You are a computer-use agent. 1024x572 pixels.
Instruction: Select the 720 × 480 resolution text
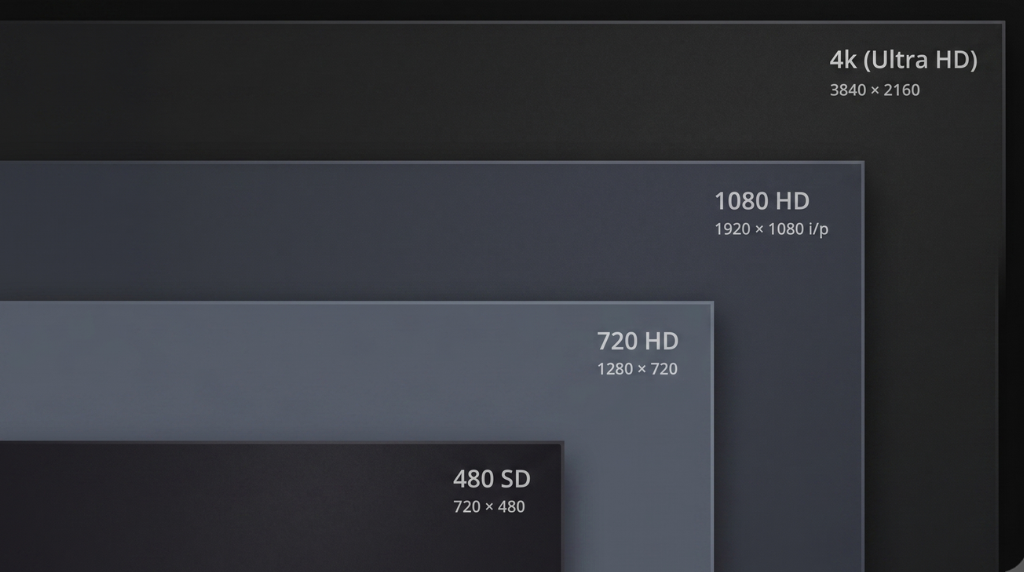(x=488, y=507)
